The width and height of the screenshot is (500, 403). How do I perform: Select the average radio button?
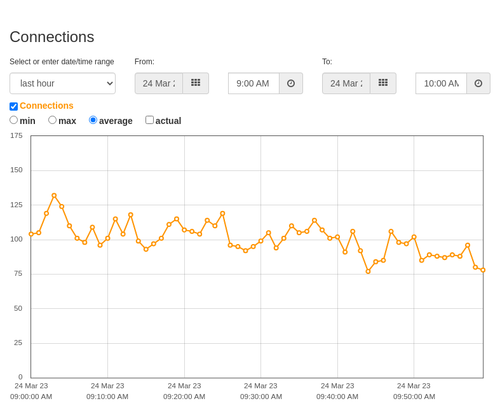pos(93,120)
